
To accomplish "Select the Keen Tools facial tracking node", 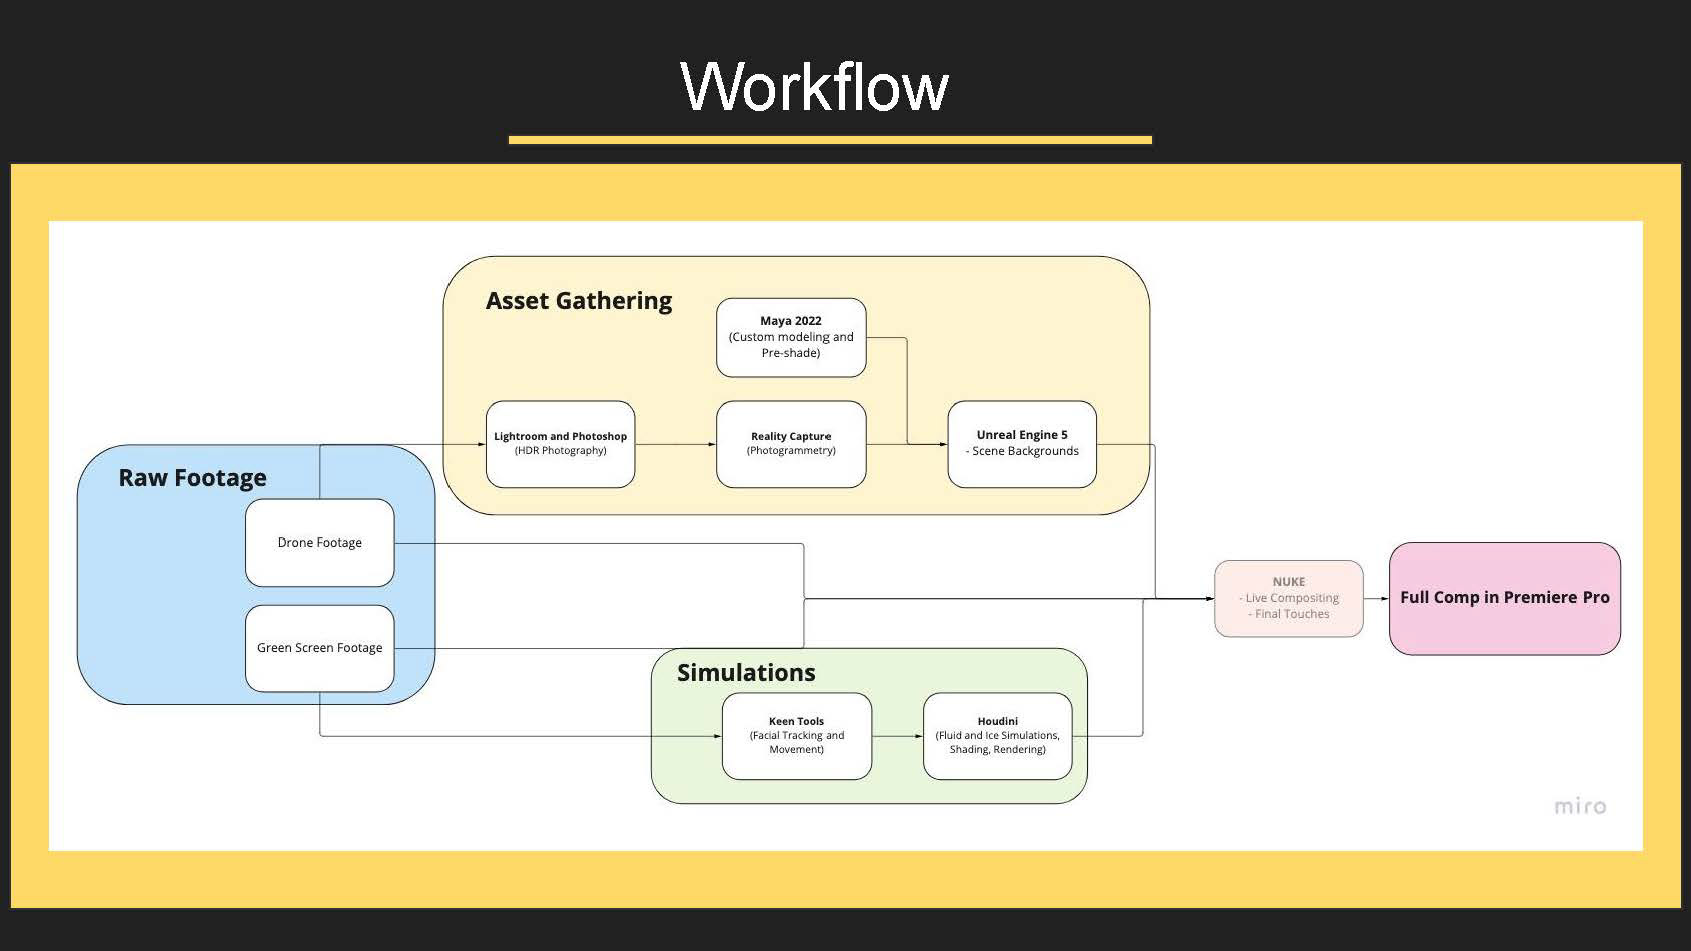I will pos(797,736).
